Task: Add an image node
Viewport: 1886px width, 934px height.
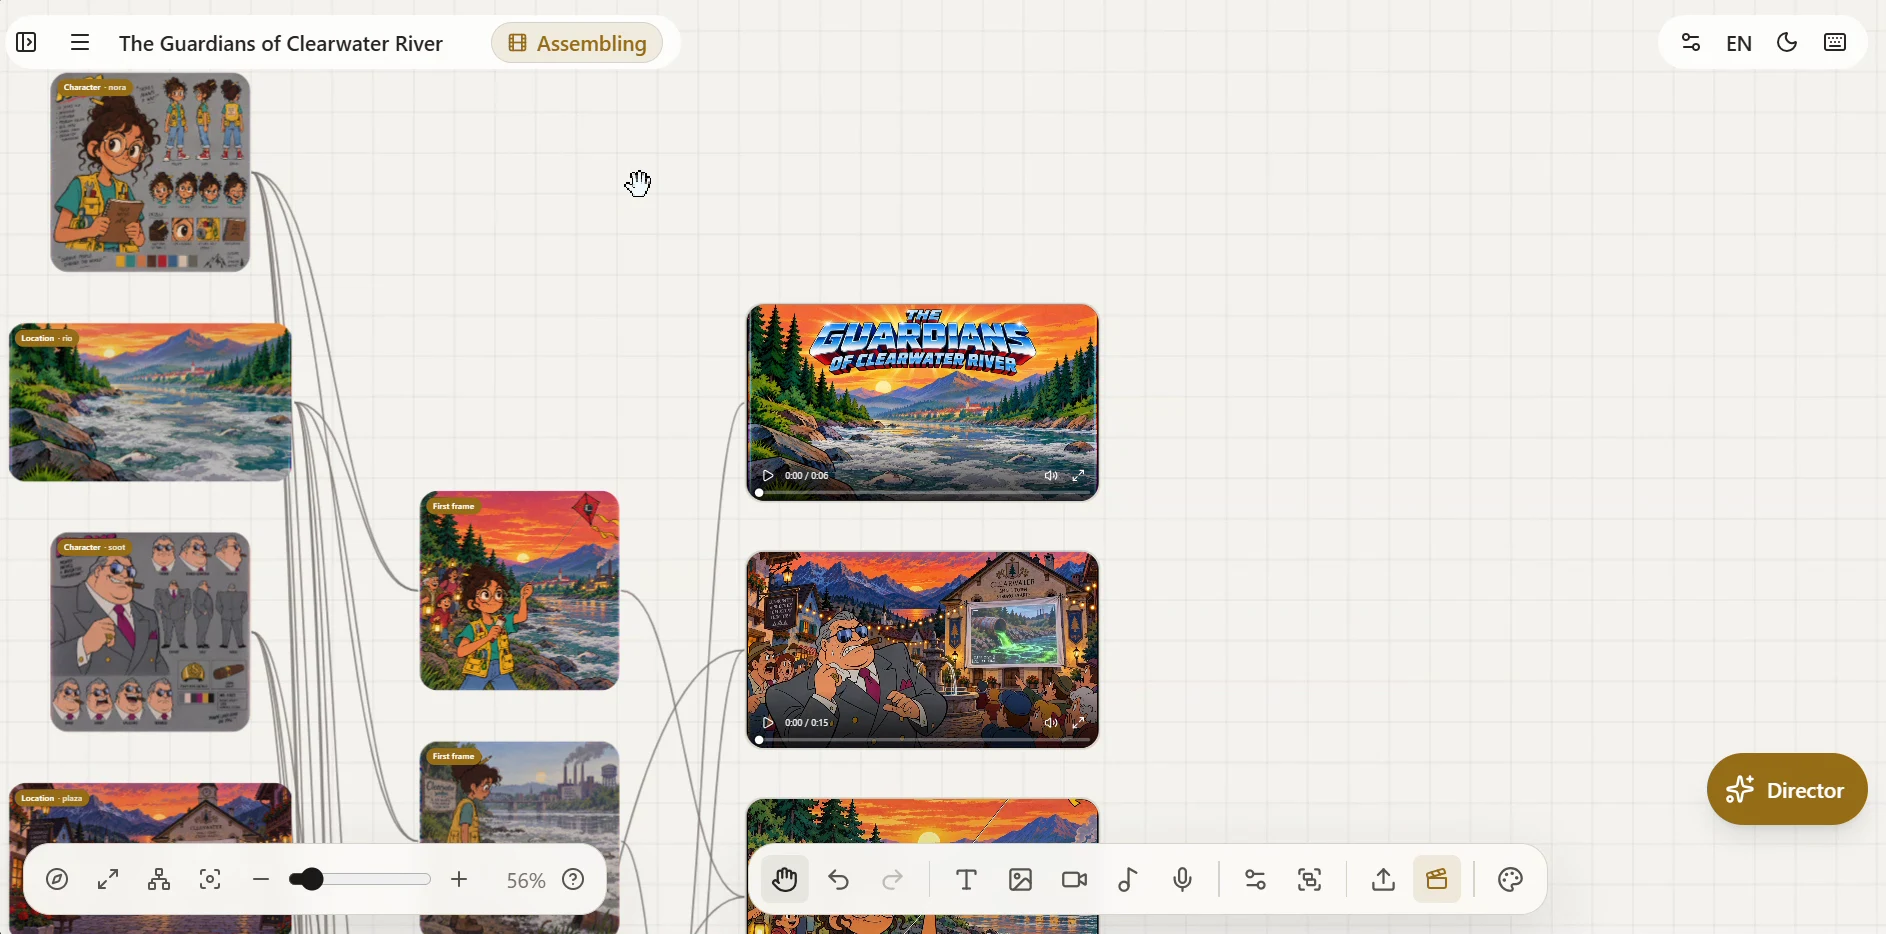Action: point(1021,880)
